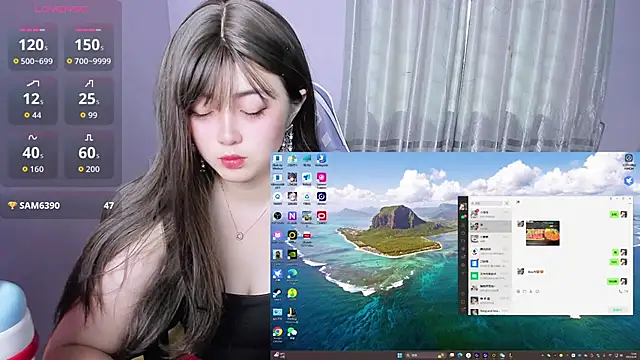This screenshot has width=640, height=360.
Task: Select the purple N desktop icon
Action: point(292,216)
